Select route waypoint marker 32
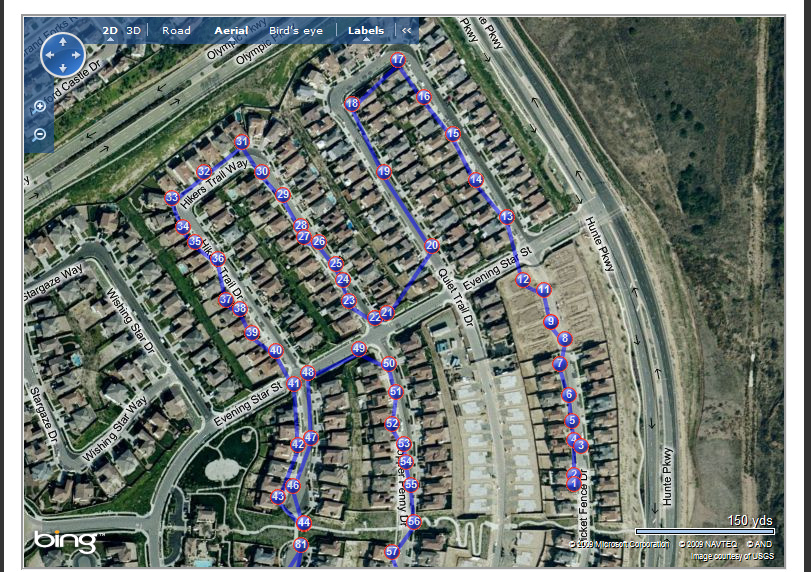Screen dimensions: 811x572 click(204, 171)
